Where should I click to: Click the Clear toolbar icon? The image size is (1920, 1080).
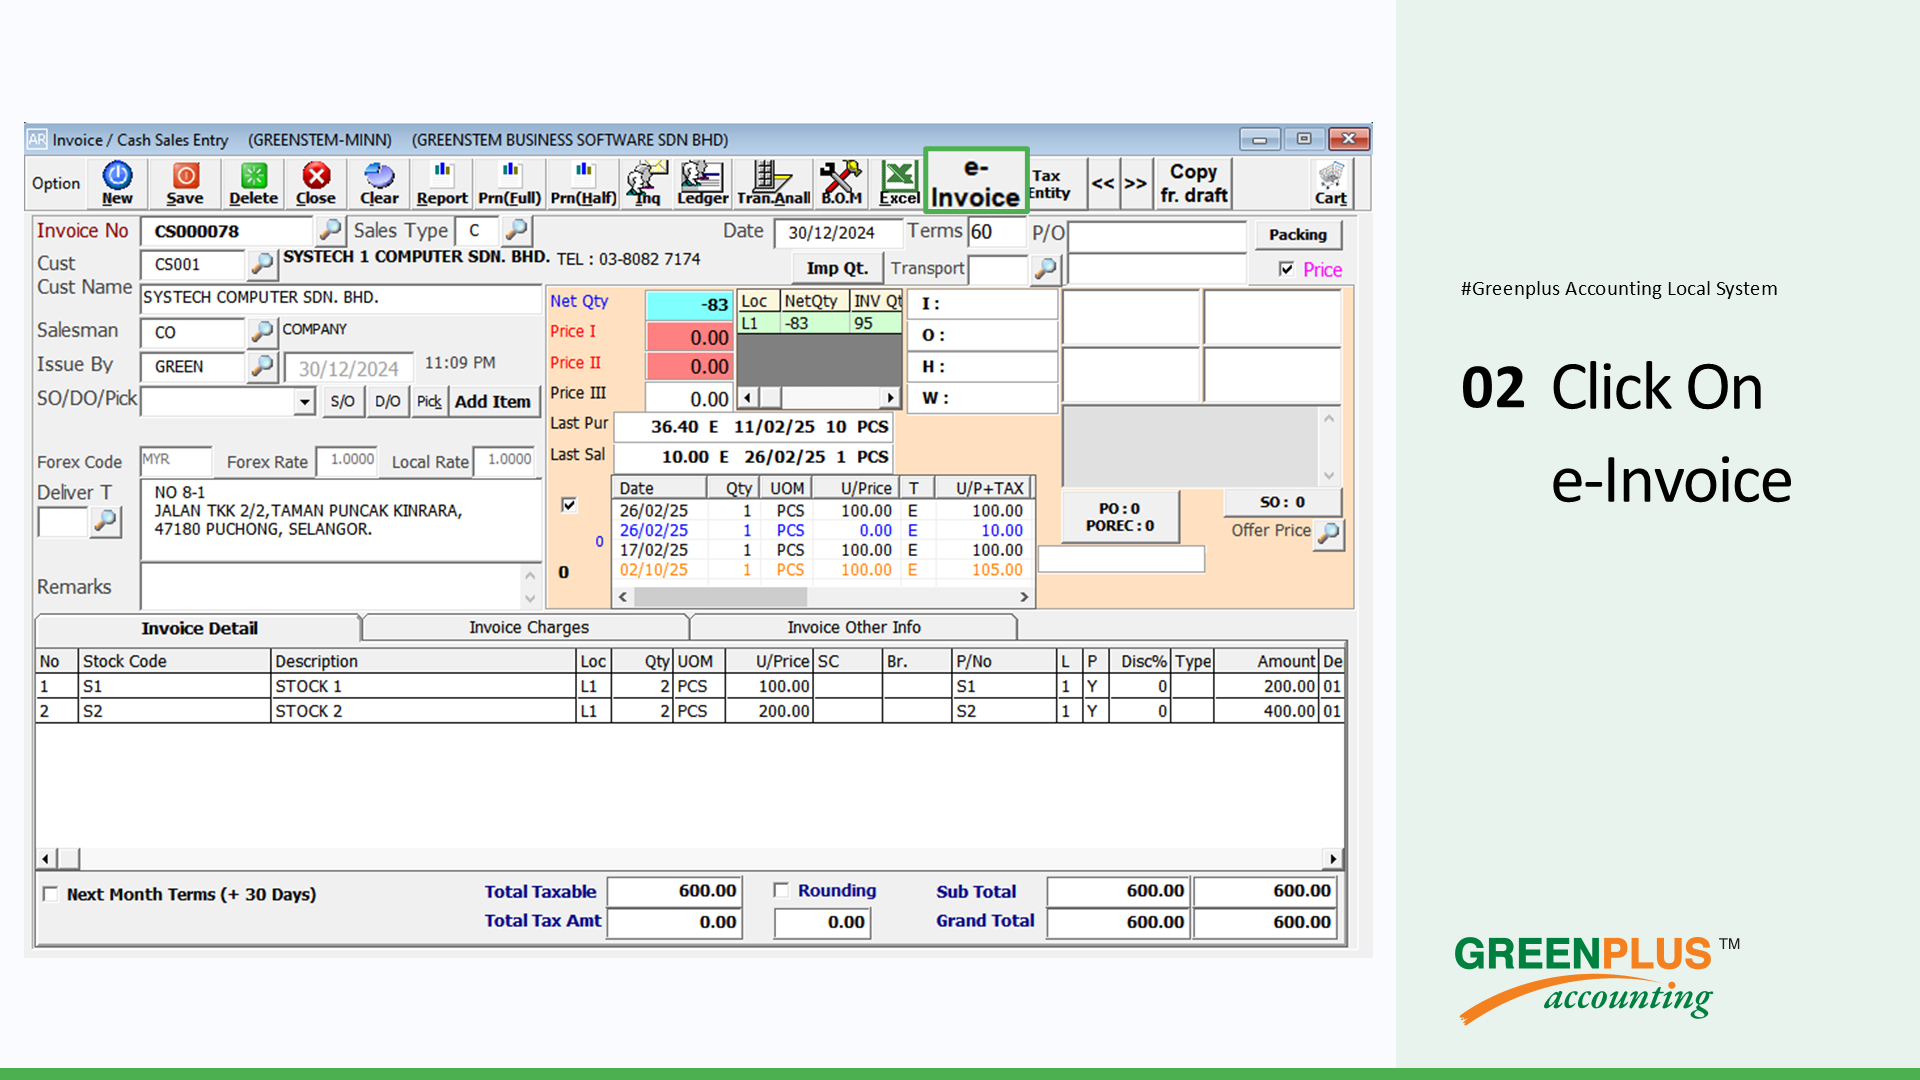tap(379, 183)
